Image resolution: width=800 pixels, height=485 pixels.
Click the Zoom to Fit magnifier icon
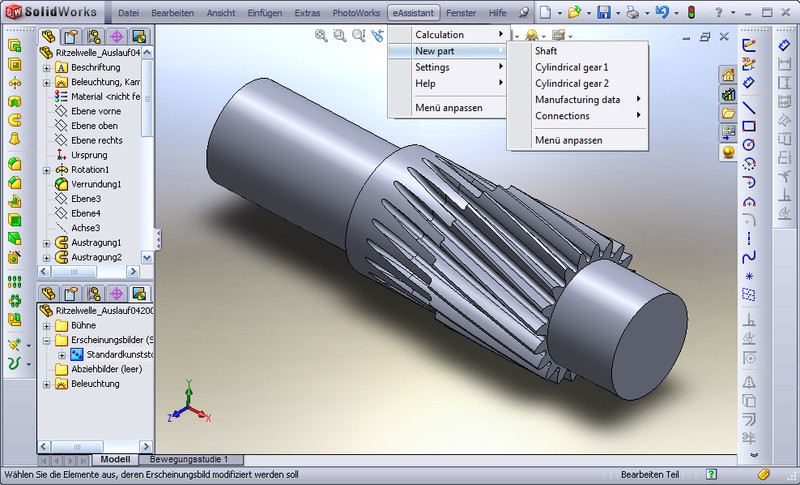click(321, 35)
